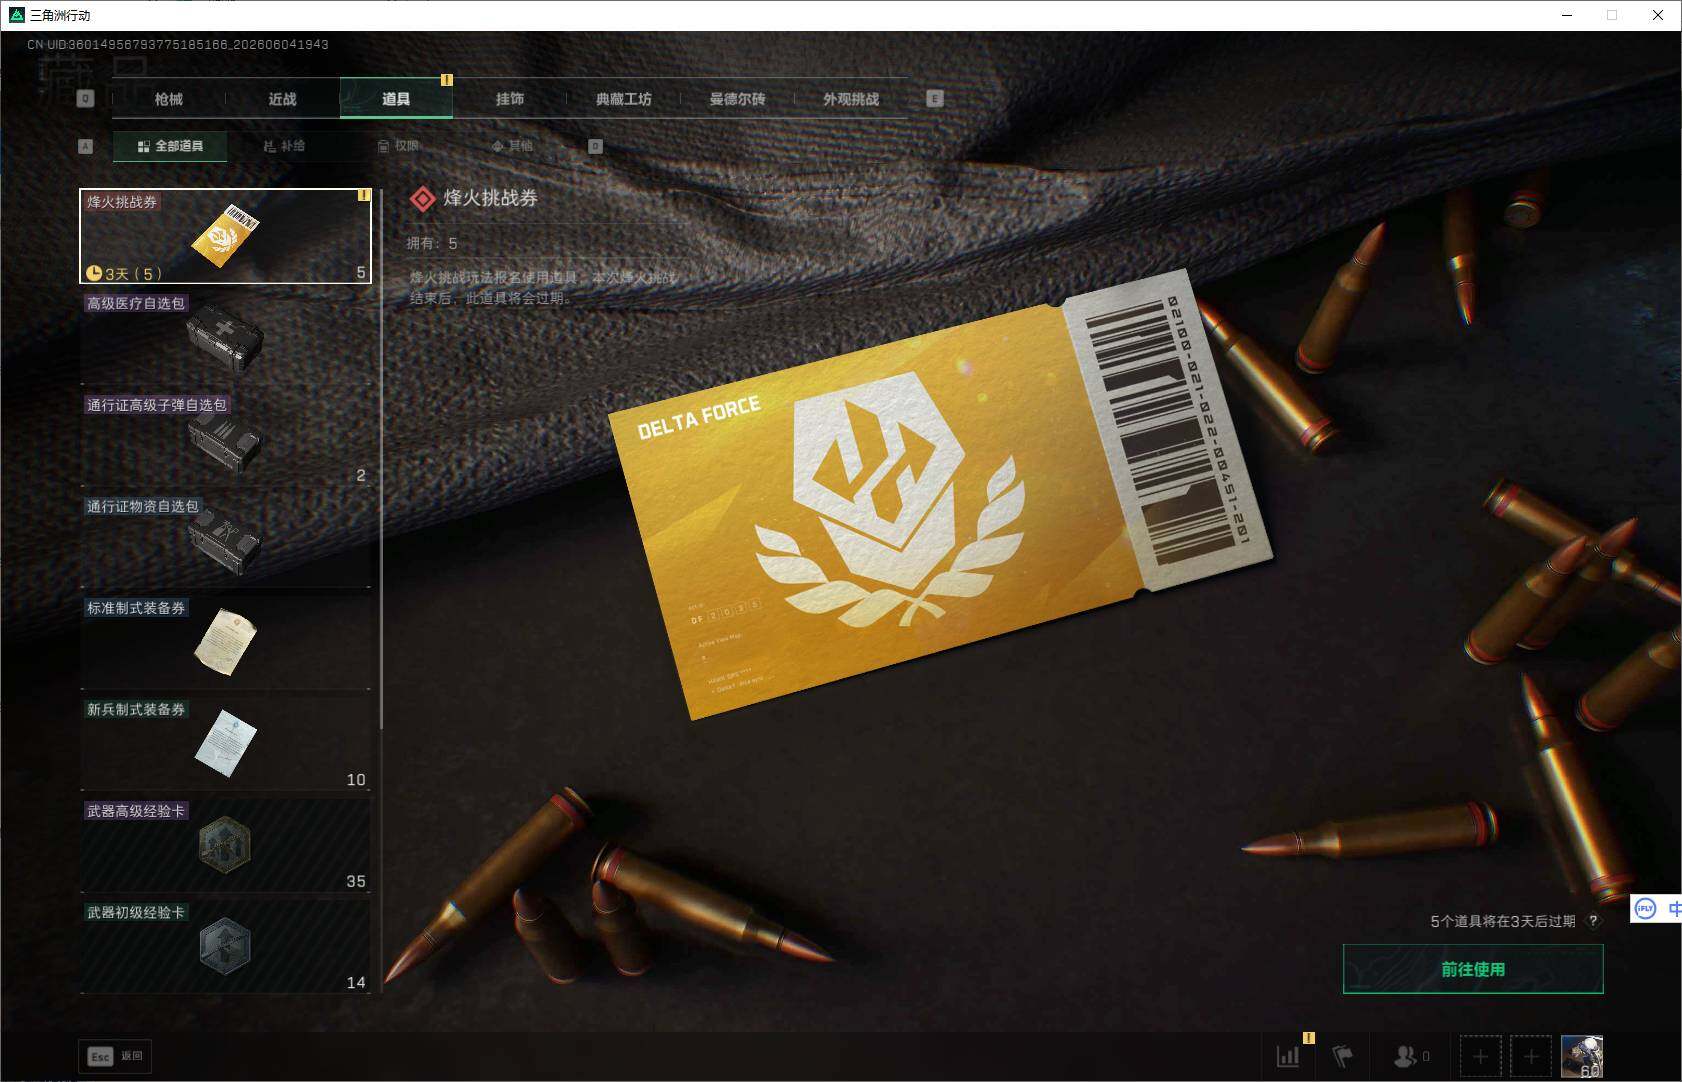Open the player avatar level 60
The image size is (1682, 1082).
[x=1582, y=1056]
